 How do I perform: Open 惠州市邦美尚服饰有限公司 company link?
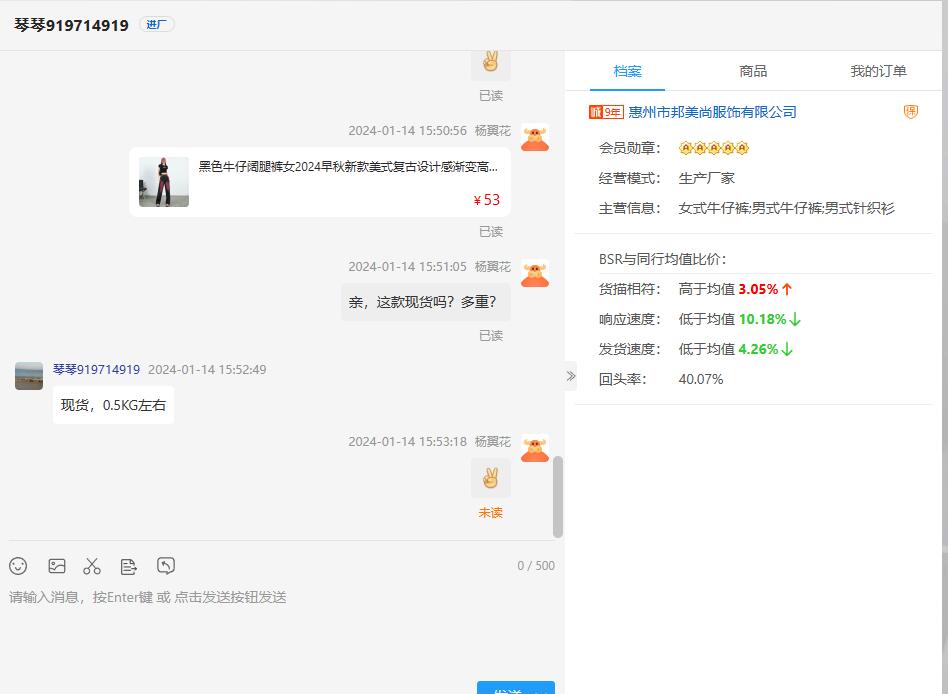[x=712, y=112]
